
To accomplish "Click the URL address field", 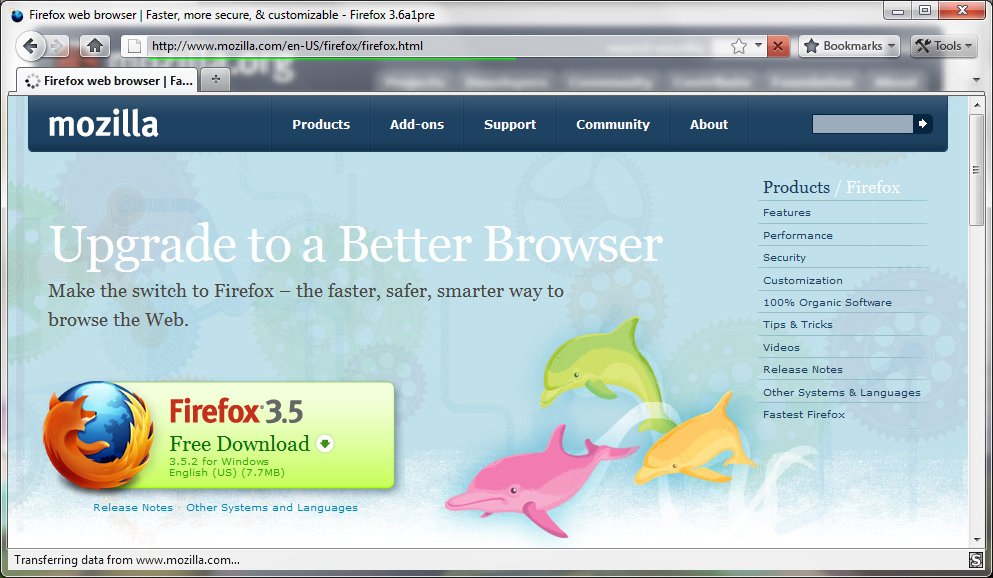I will coord(437,46).
